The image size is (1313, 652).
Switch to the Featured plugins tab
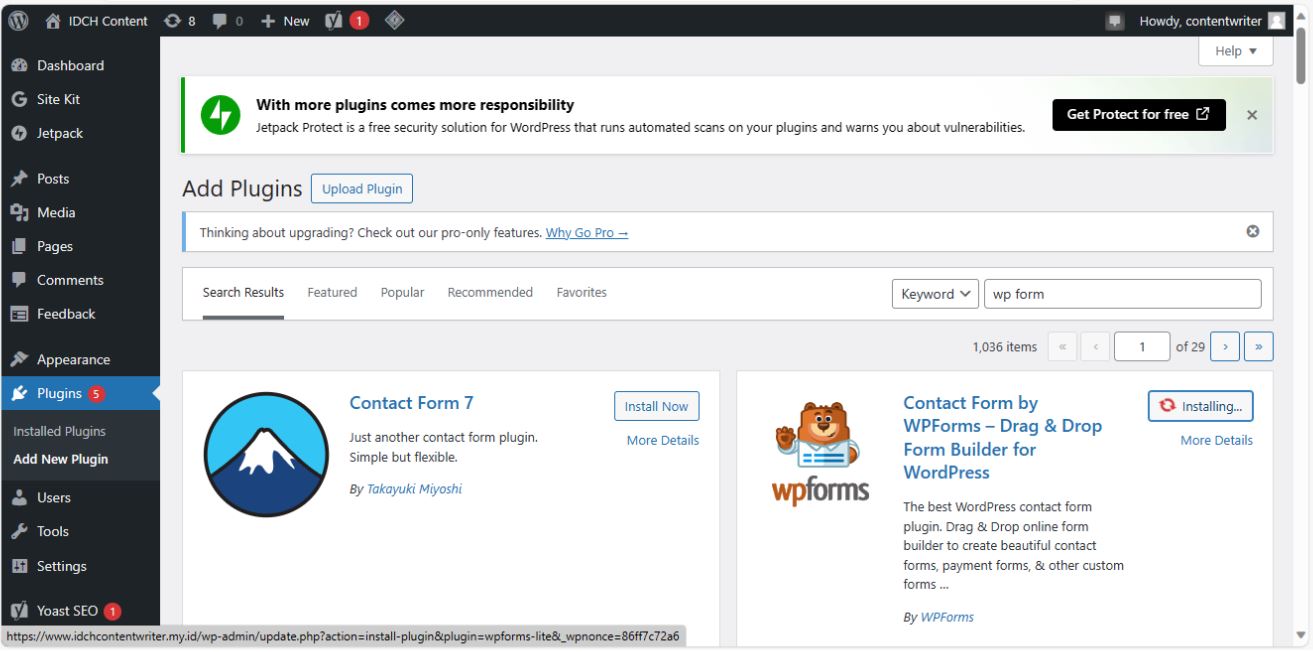tap(331, 292)
